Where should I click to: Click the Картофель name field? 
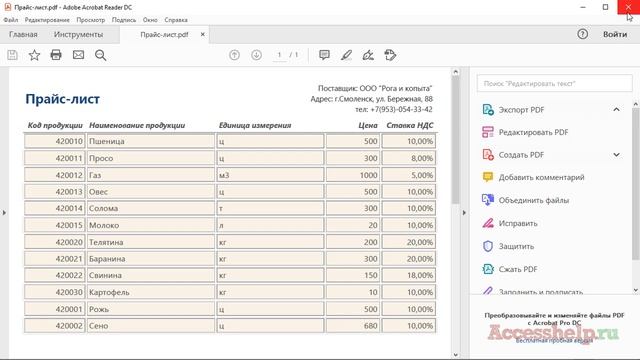(151, 292)
